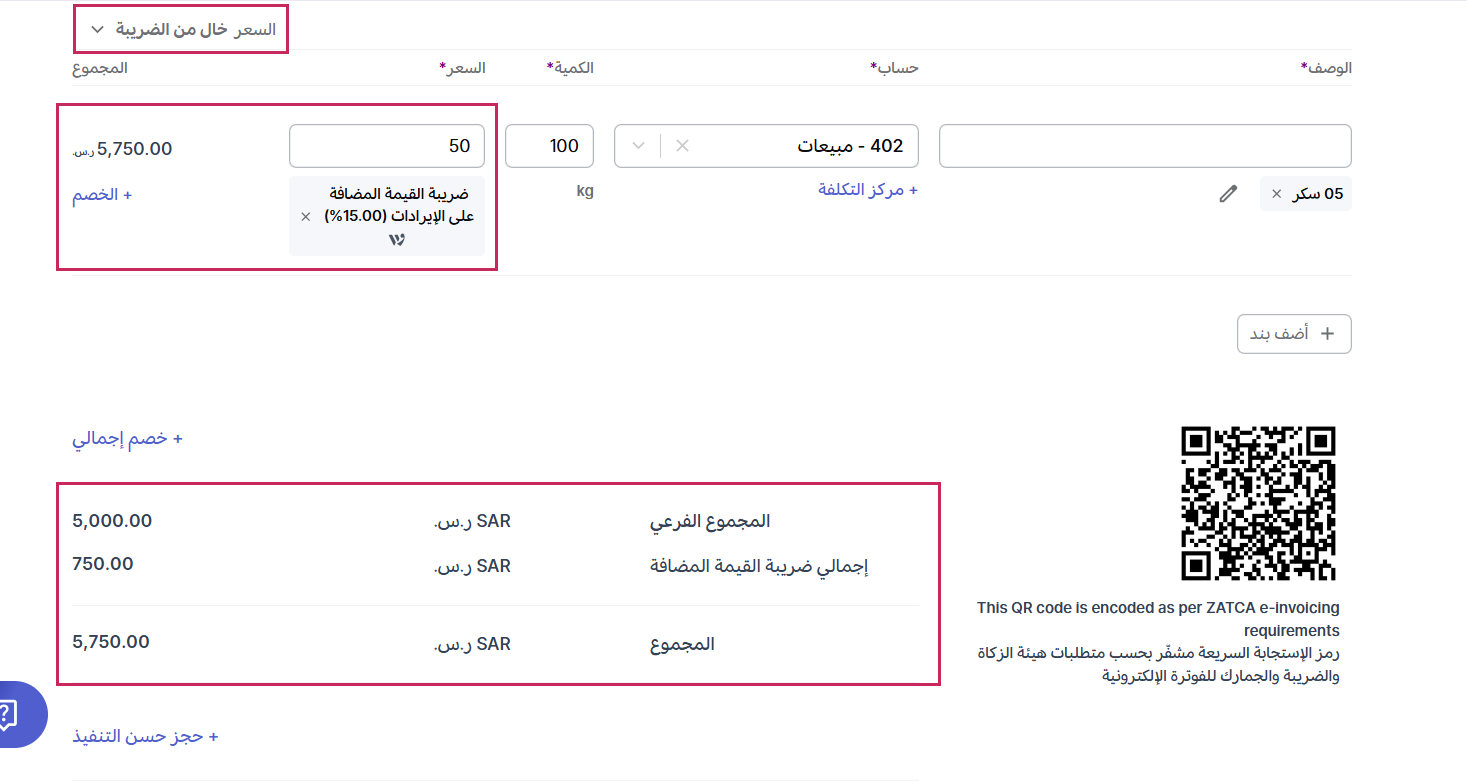Click the "+ حجز حسن التنفيذ" link
1467x781 pixels.
coord(145,737)
